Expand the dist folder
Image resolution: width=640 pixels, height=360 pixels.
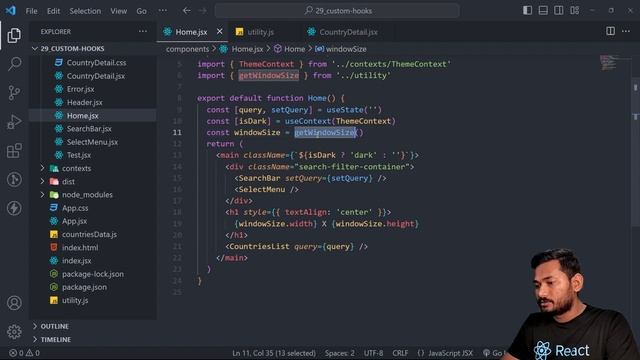68,181
